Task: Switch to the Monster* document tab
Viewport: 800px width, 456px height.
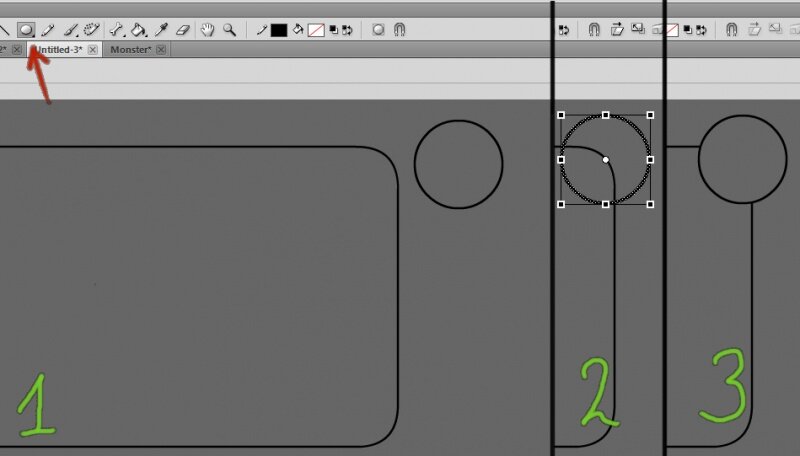Action: (x=130, y=49)
